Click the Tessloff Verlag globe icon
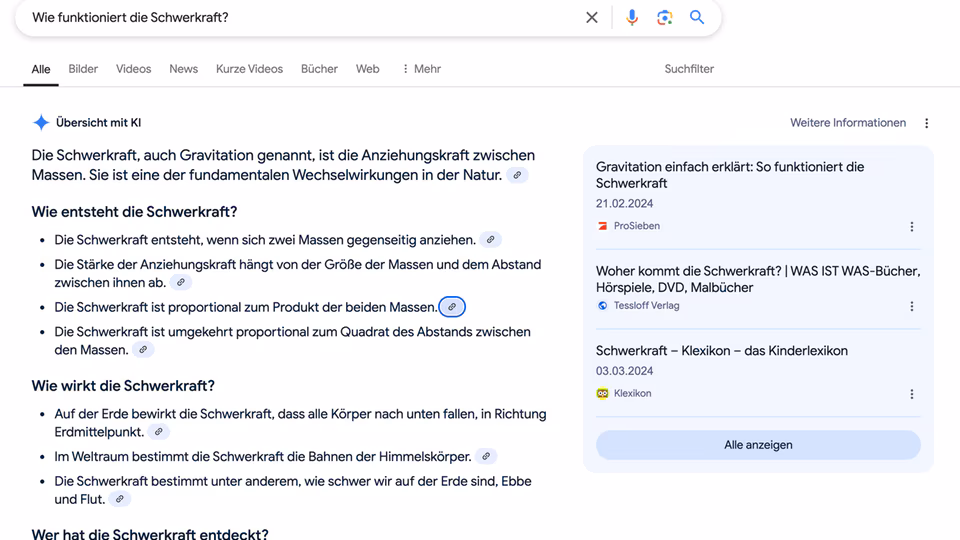Viewport: 960px width, 540px height. point(602,306)
